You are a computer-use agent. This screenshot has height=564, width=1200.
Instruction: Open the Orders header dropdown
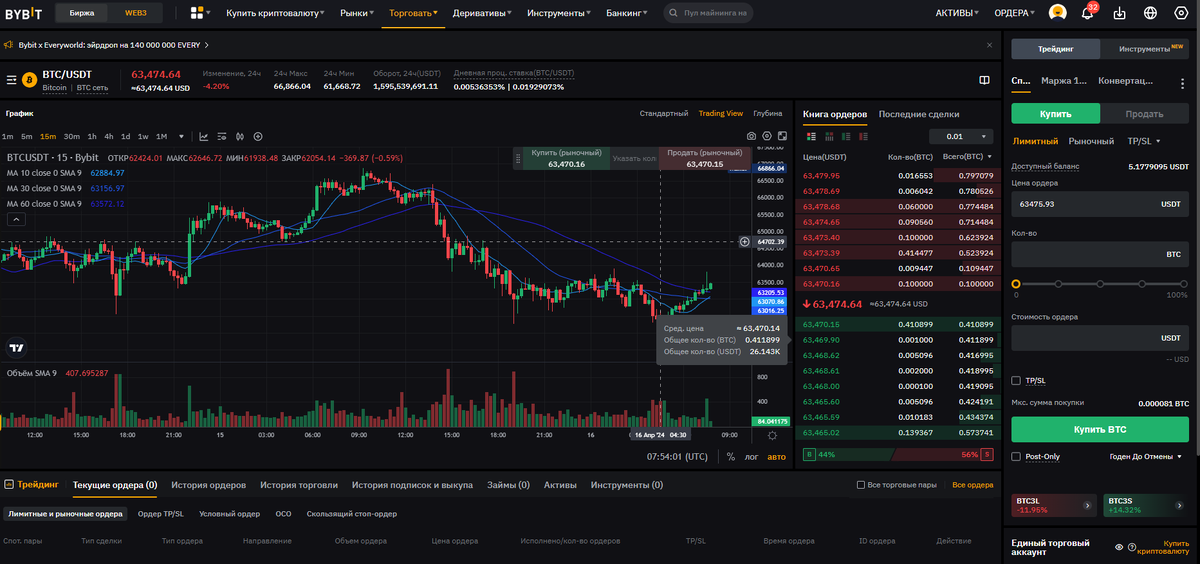[x=1016, y=13]
